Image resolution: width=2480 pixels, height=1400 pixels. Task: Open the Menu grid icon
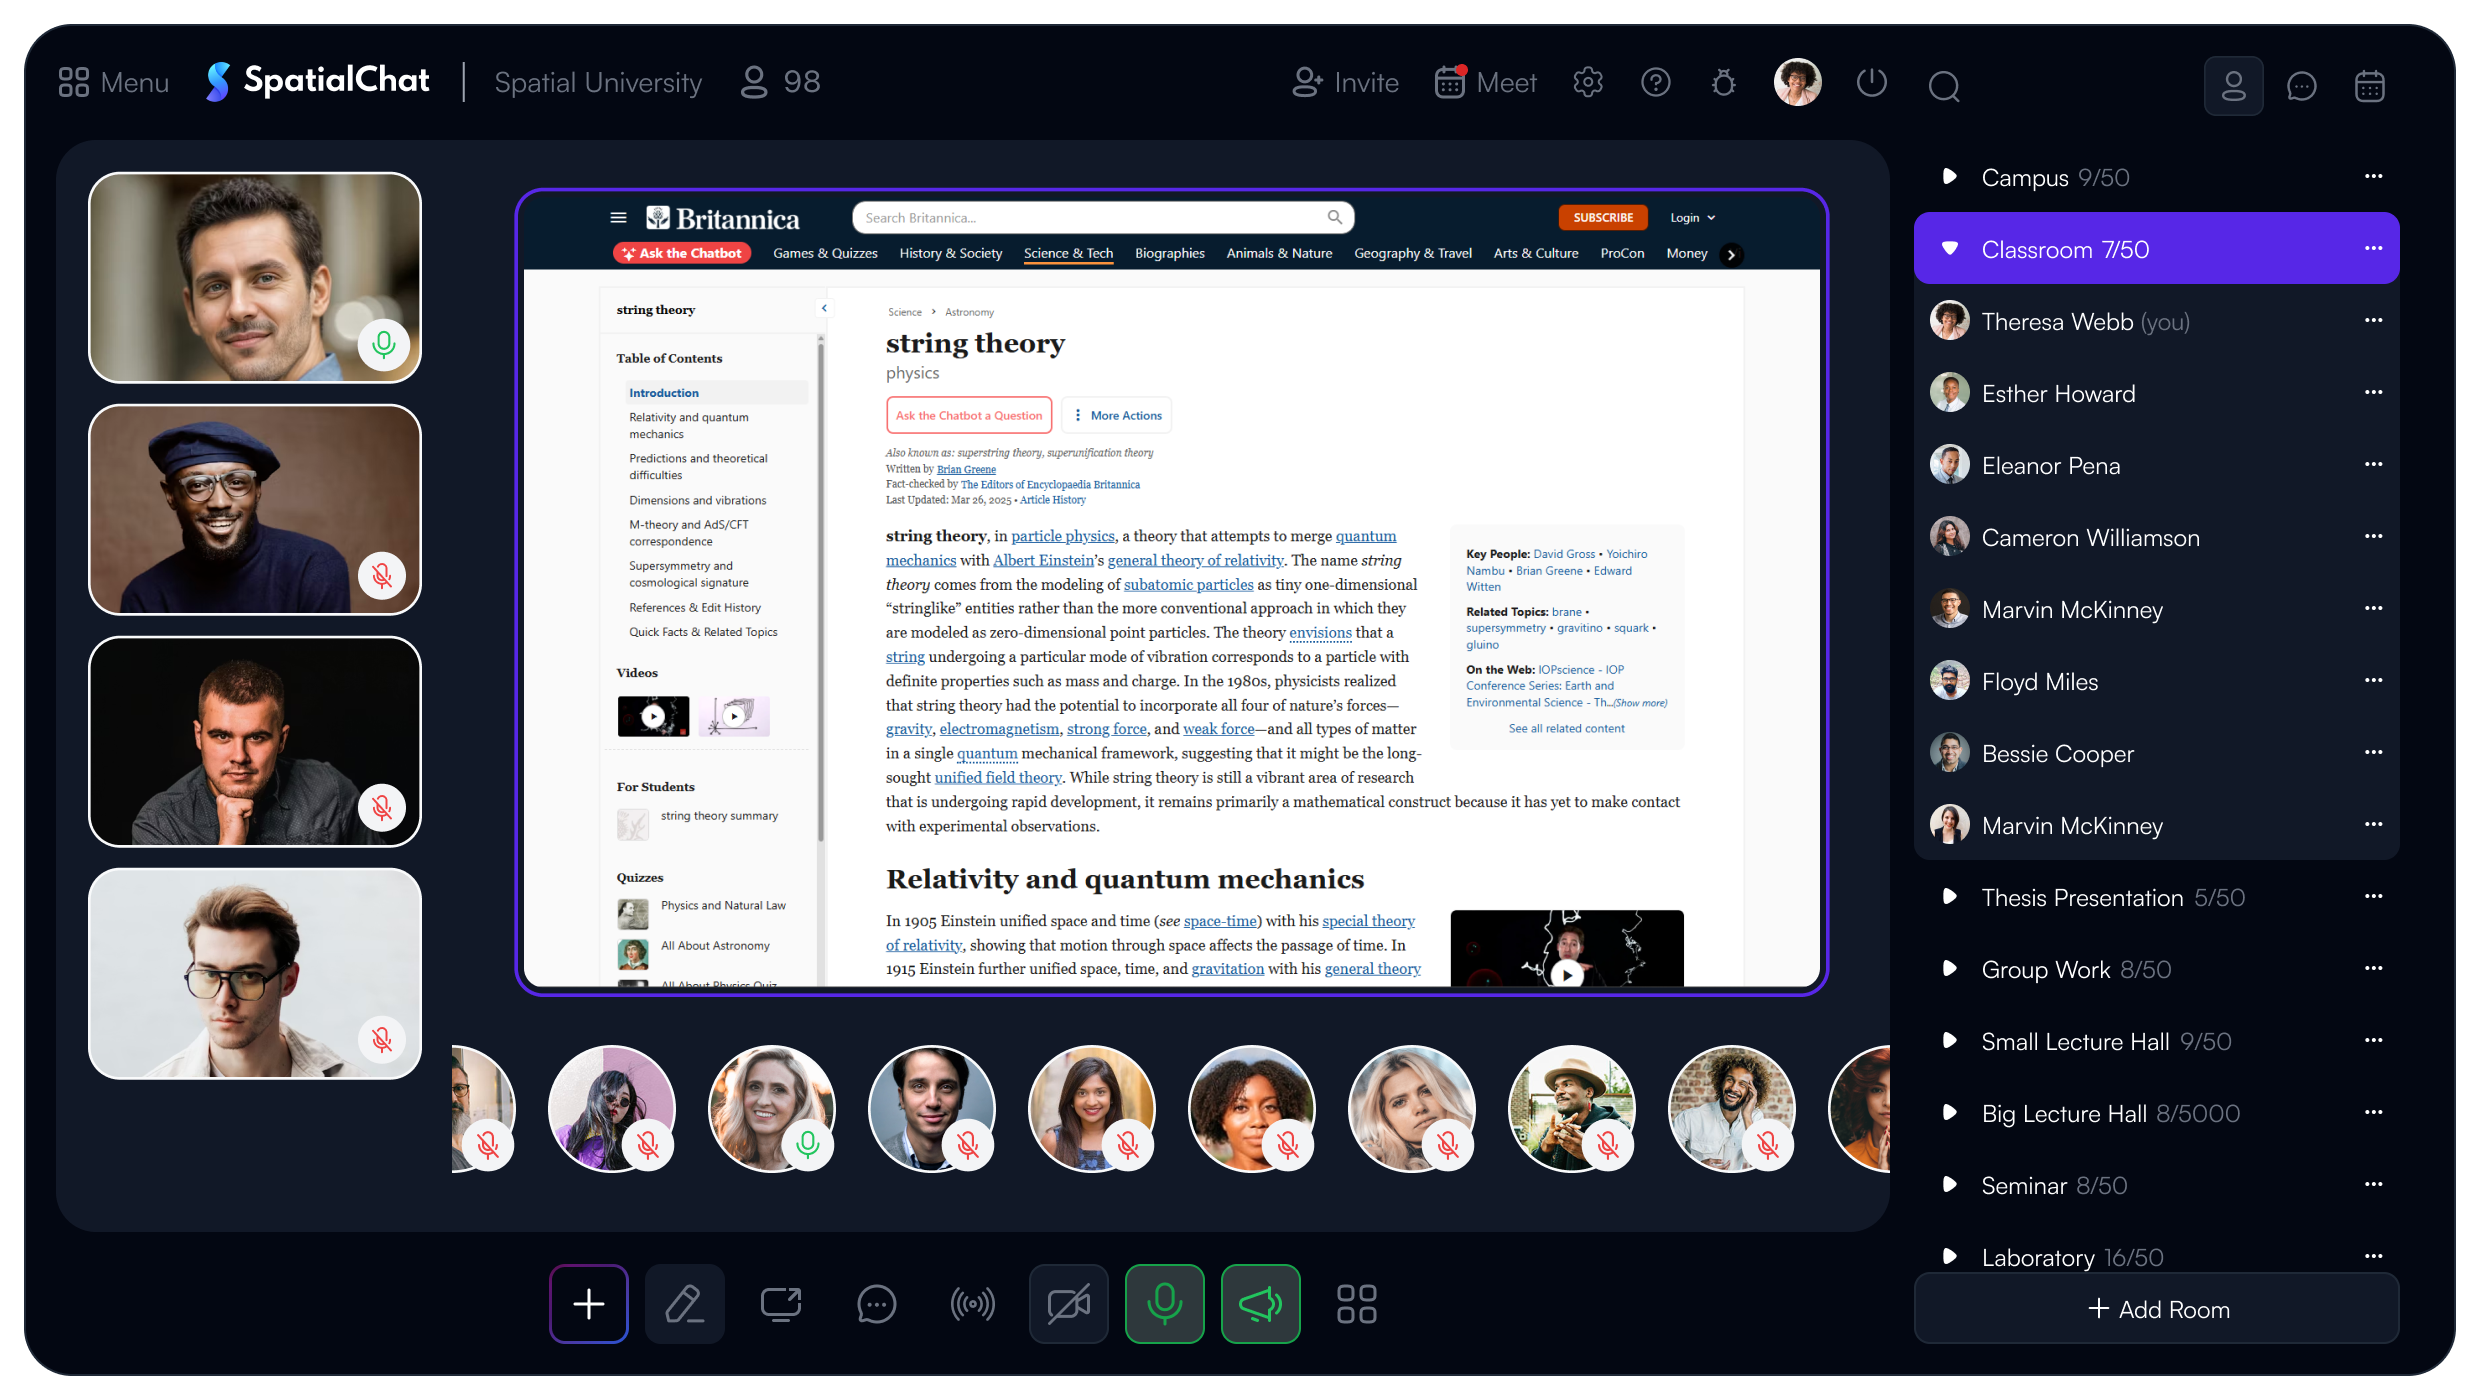point(74,82)
